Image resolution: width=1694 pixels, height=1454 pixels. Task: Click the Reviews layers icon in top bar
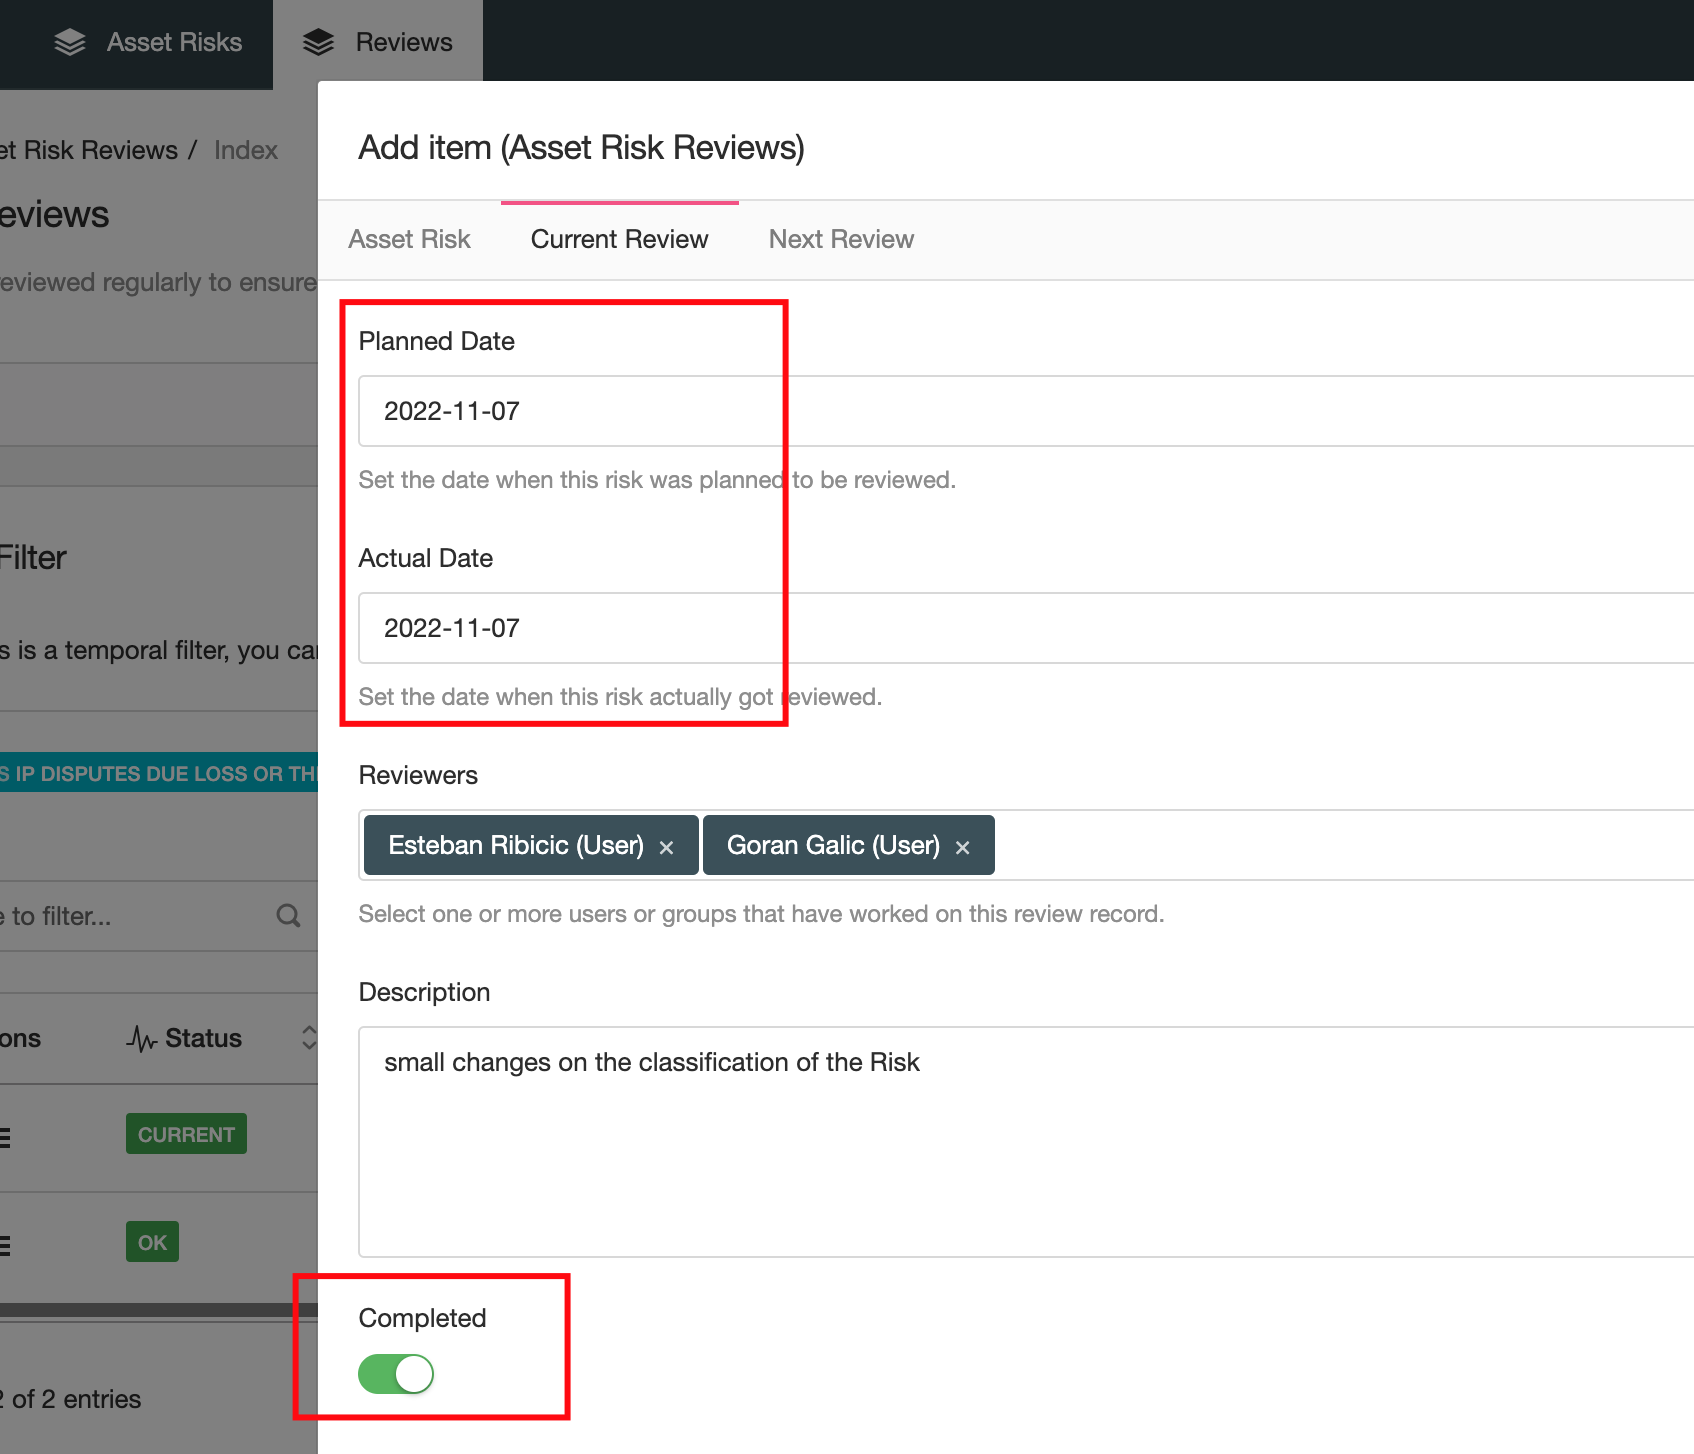pos(318,42)
